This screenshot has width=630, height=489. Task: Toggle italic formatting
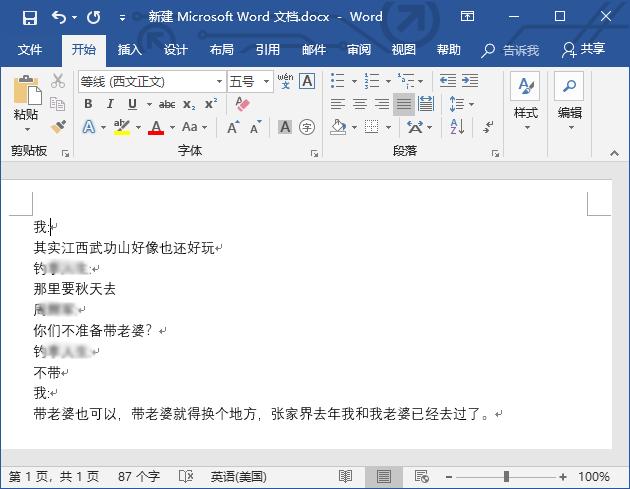[x=110, y=104]
